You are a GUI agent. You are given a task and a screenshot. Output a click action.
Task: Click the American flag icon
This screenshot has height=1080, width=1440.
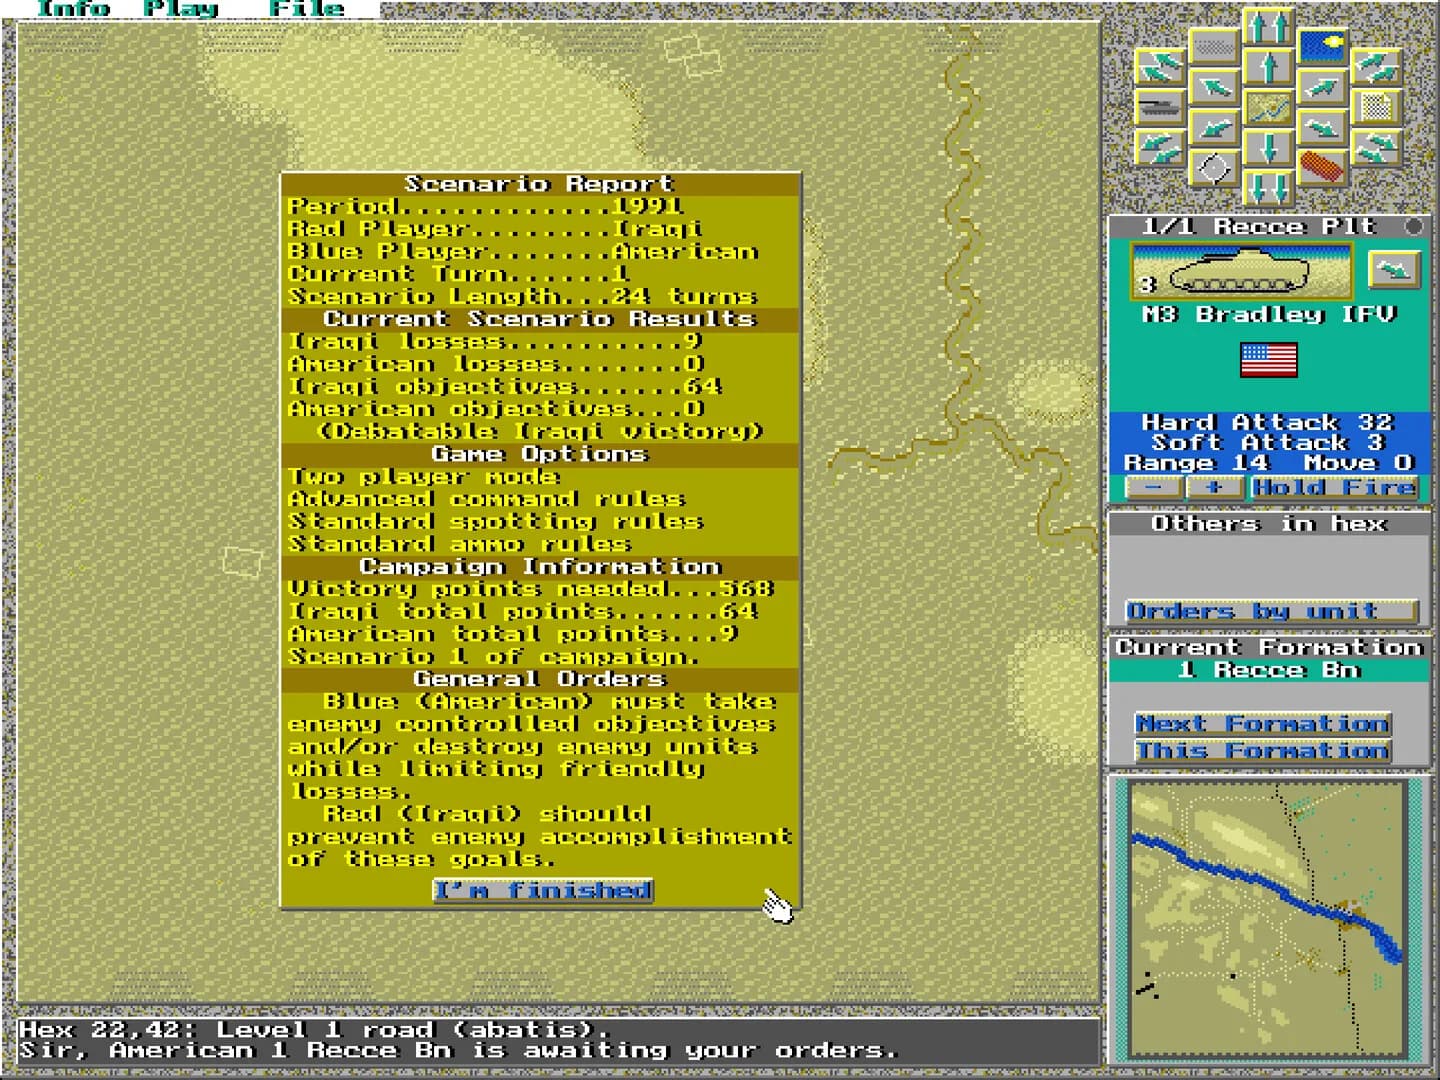coord(1268,360)
